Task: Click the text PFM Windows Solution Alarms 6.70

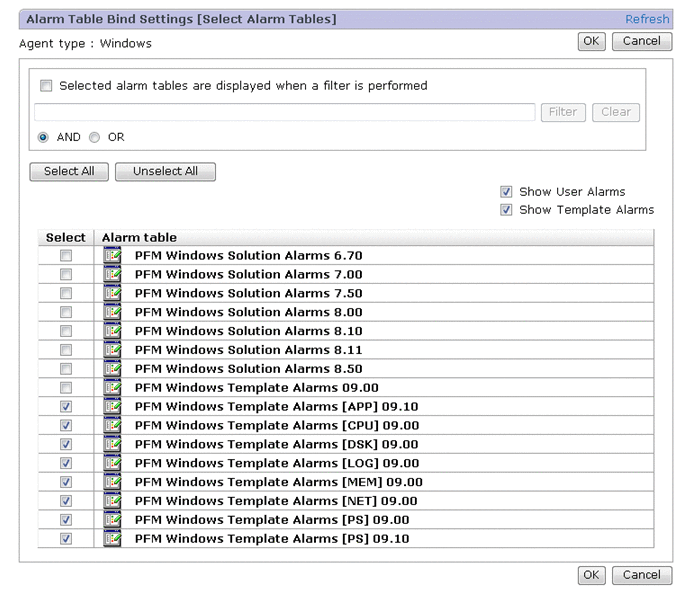Action: (x=249, y=255)
